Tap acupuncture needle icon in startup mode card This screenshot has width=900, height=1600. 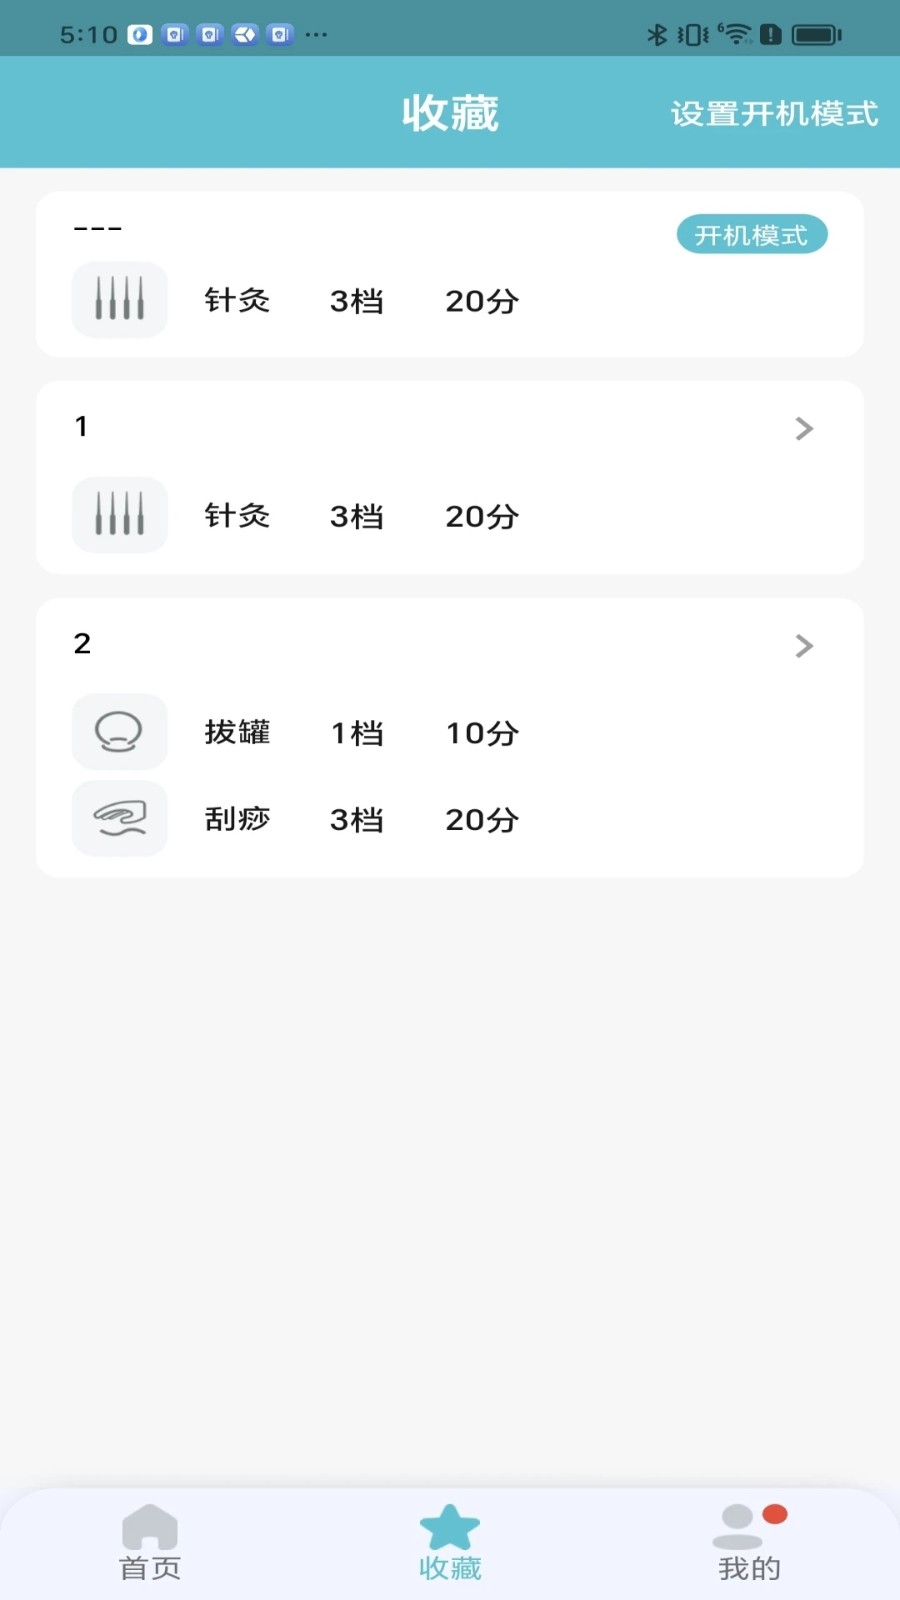coord(119,300)
